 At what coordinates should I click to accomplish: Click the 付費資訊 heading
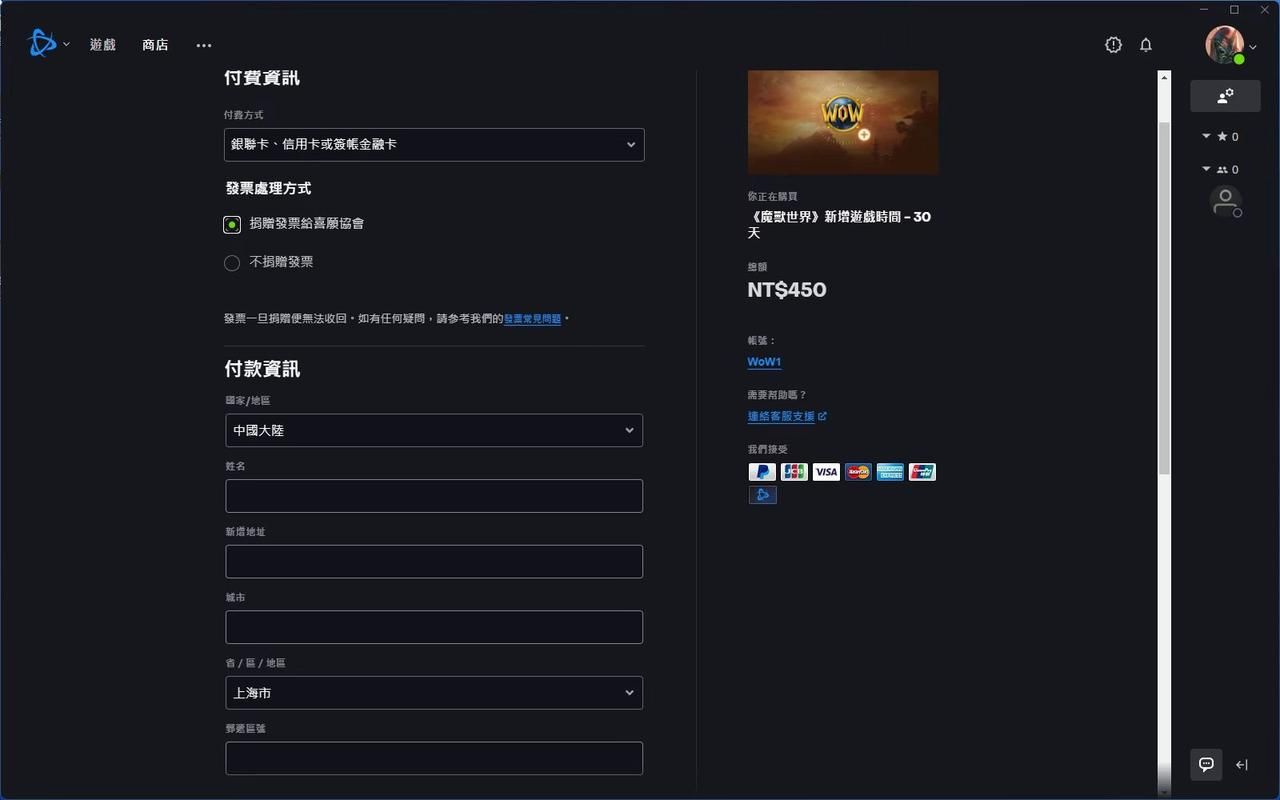(262, 78)
